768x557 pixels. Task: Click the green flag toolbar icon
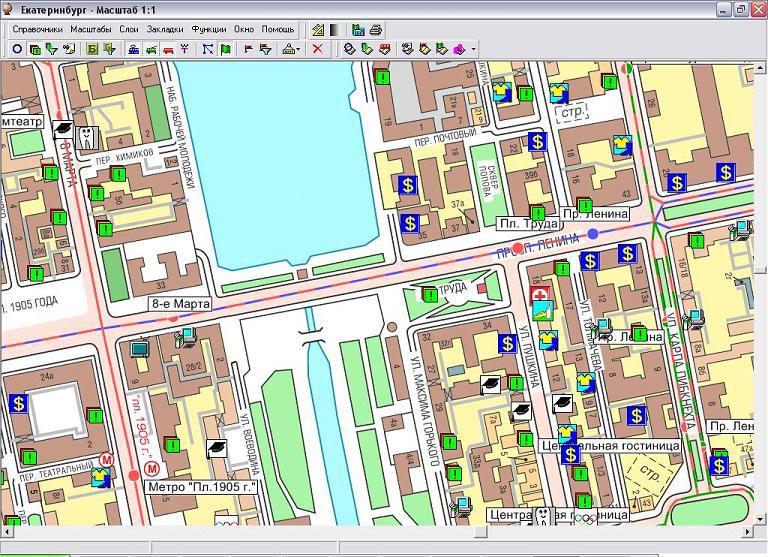pyautogui.click(x=225, y=48)
